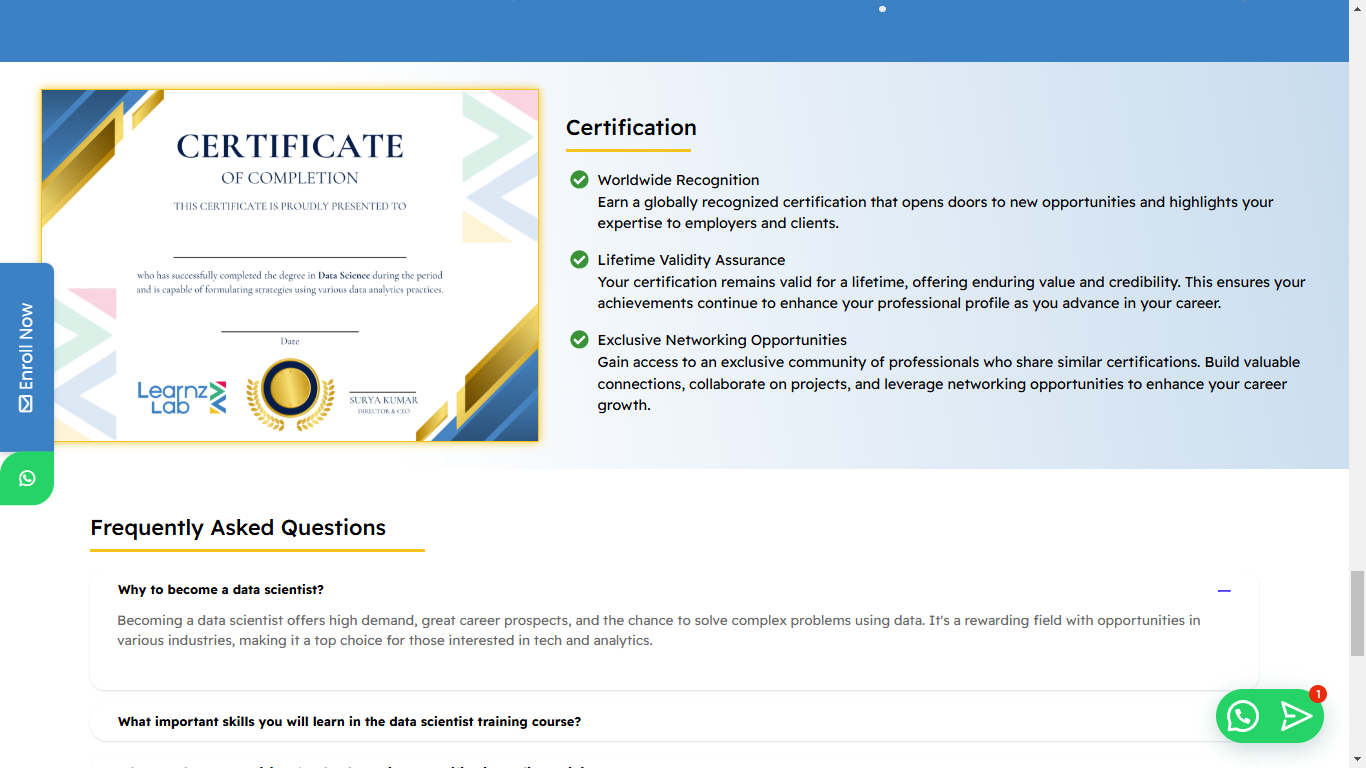The image size is (1366, 768).
Task: Click the red notification badge showing 1
Action: click(1317, 694)
